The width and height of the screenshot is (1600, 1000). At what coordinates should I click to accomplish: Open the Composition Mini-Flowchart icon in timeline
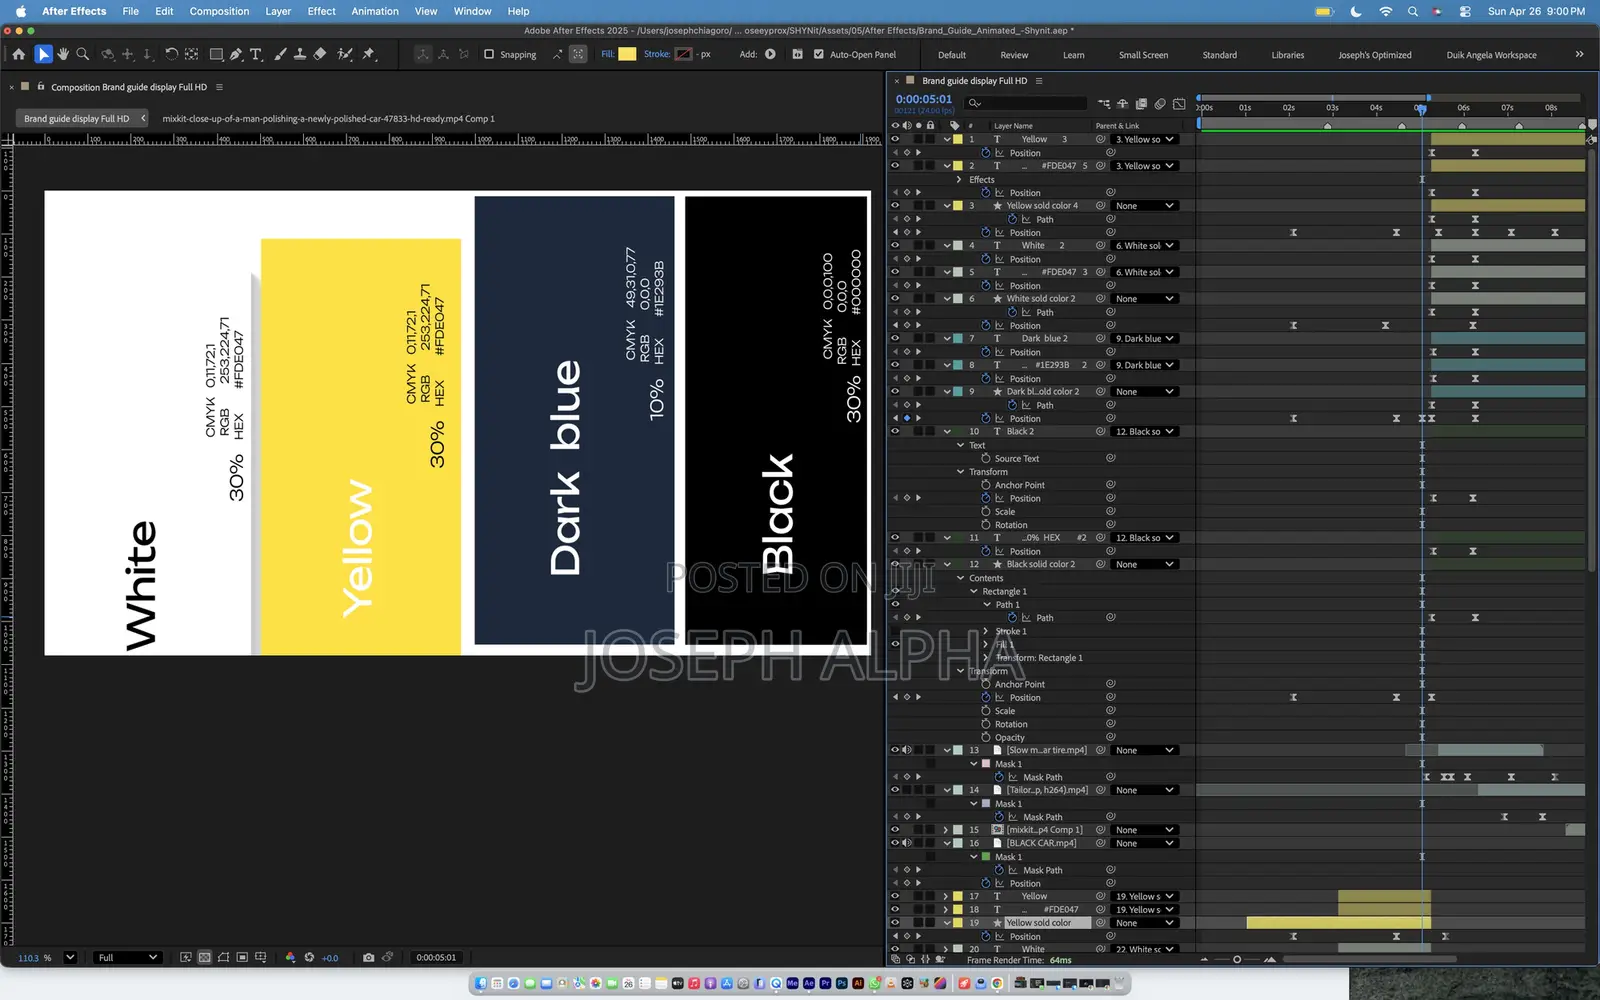coord(1103,103)
